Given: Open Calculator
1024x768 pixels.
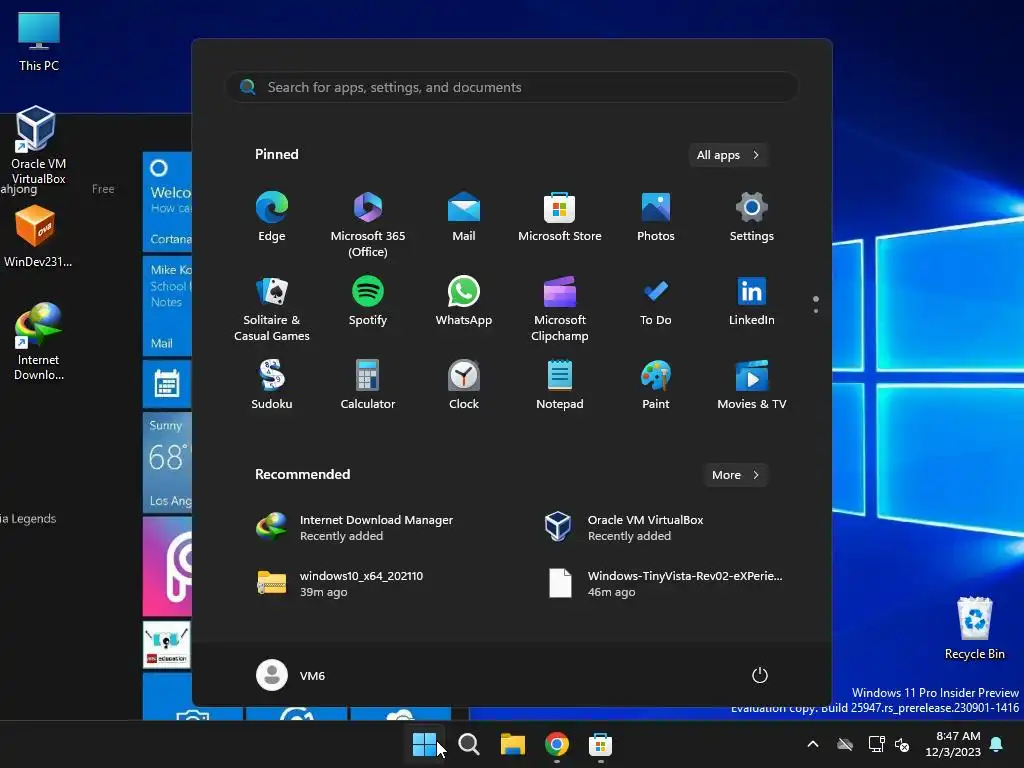Looking at the screenshot, I should click(x=368, y=385).
